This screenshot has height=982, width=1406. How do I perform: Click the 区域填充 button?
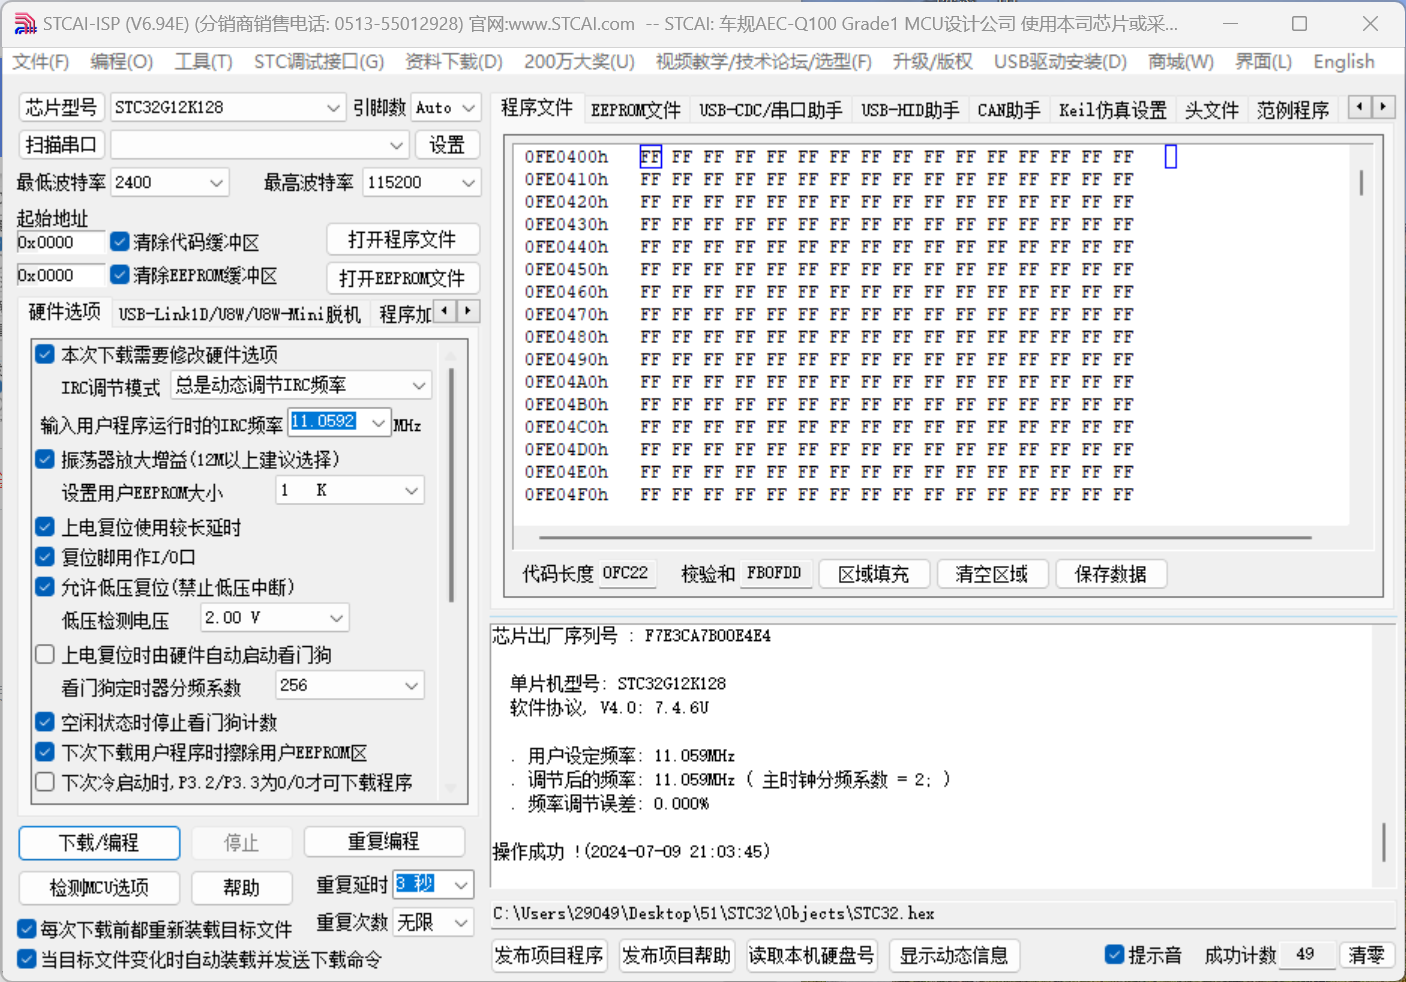coord(874,574)
